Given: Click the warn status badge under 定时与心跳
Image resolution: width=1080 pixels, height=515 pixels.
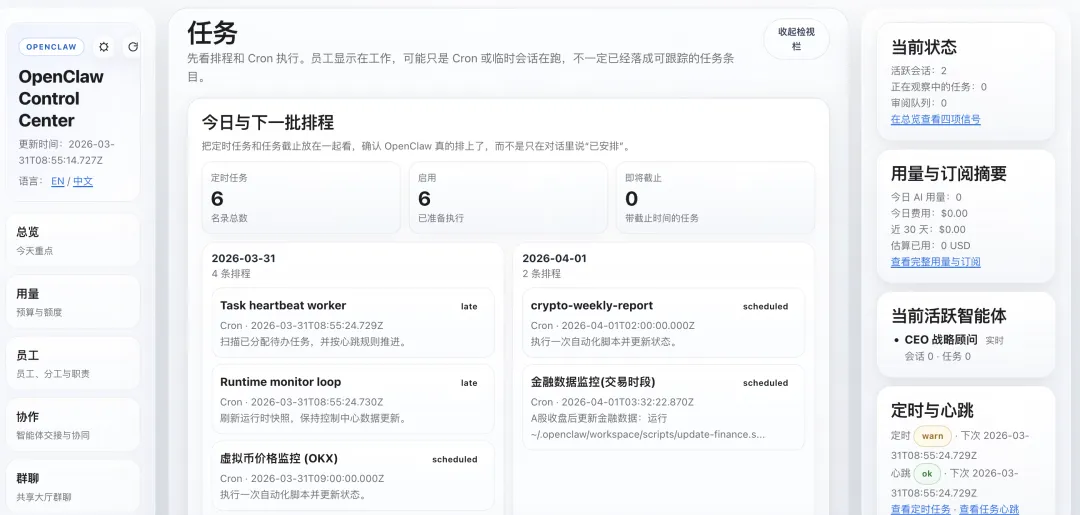Looking at the screenshot, I should click(933, 436).
